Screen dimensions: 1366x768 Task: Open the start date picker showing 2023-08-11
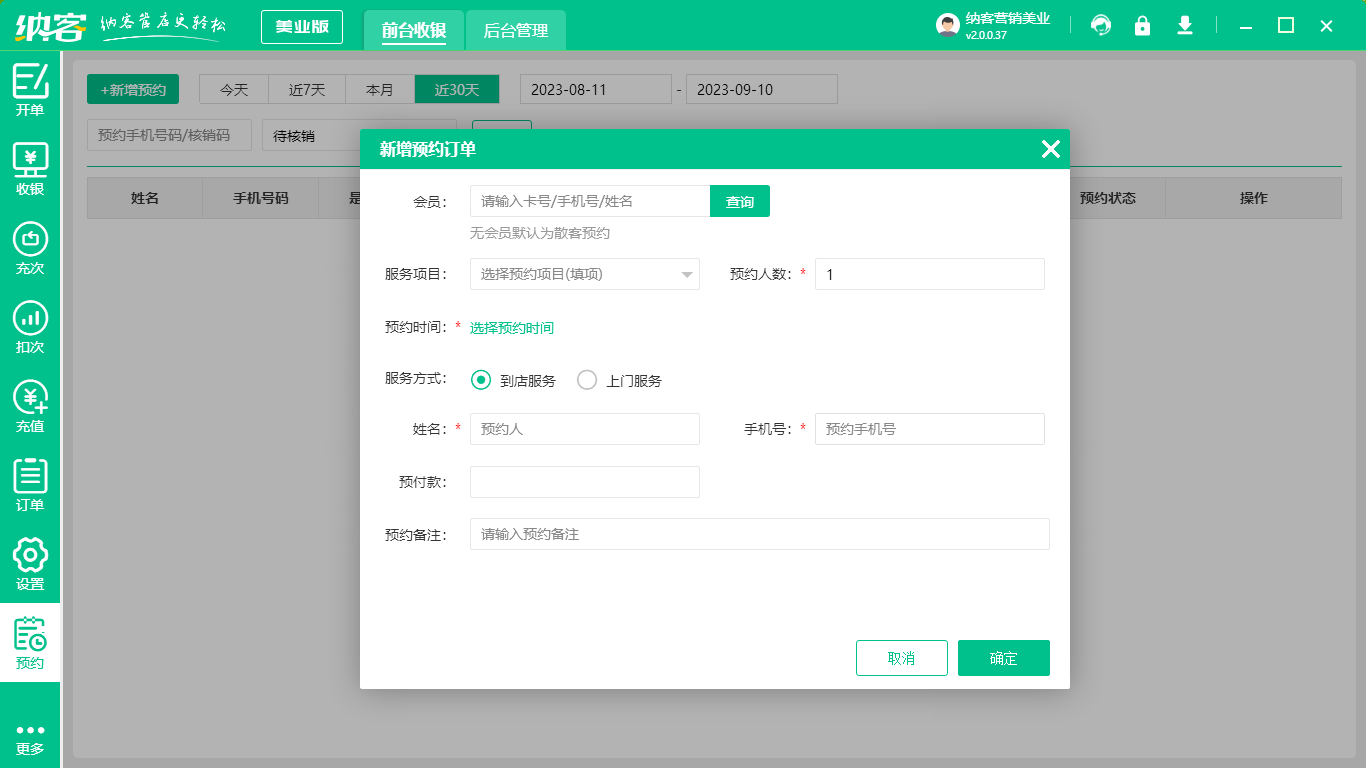pos(596,89)
